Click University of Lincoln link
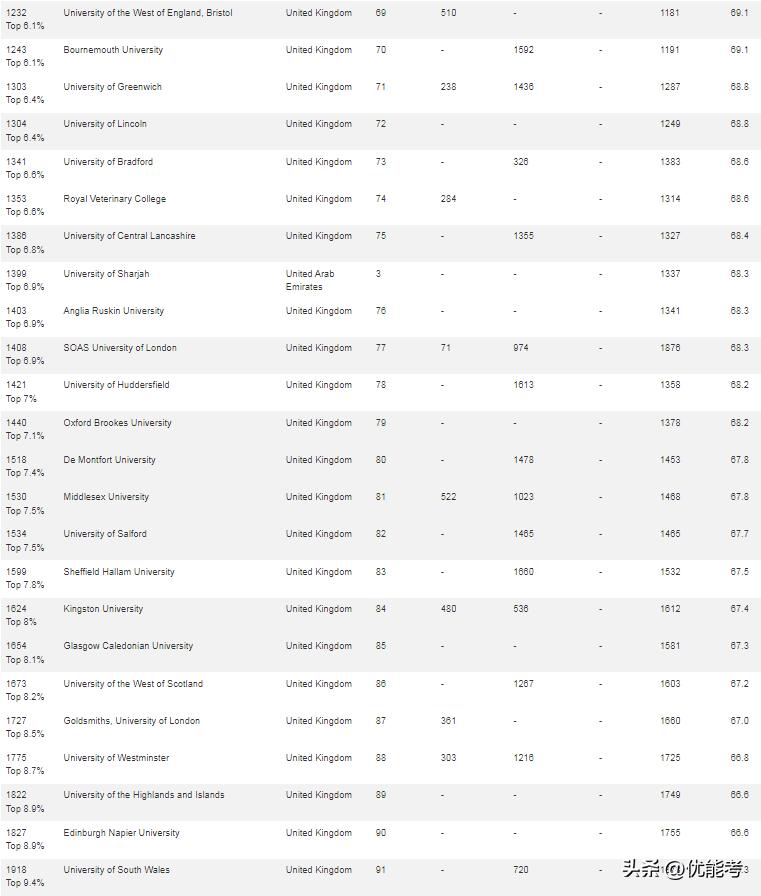This screenshot has width=761, height=896. pos(105,124)
